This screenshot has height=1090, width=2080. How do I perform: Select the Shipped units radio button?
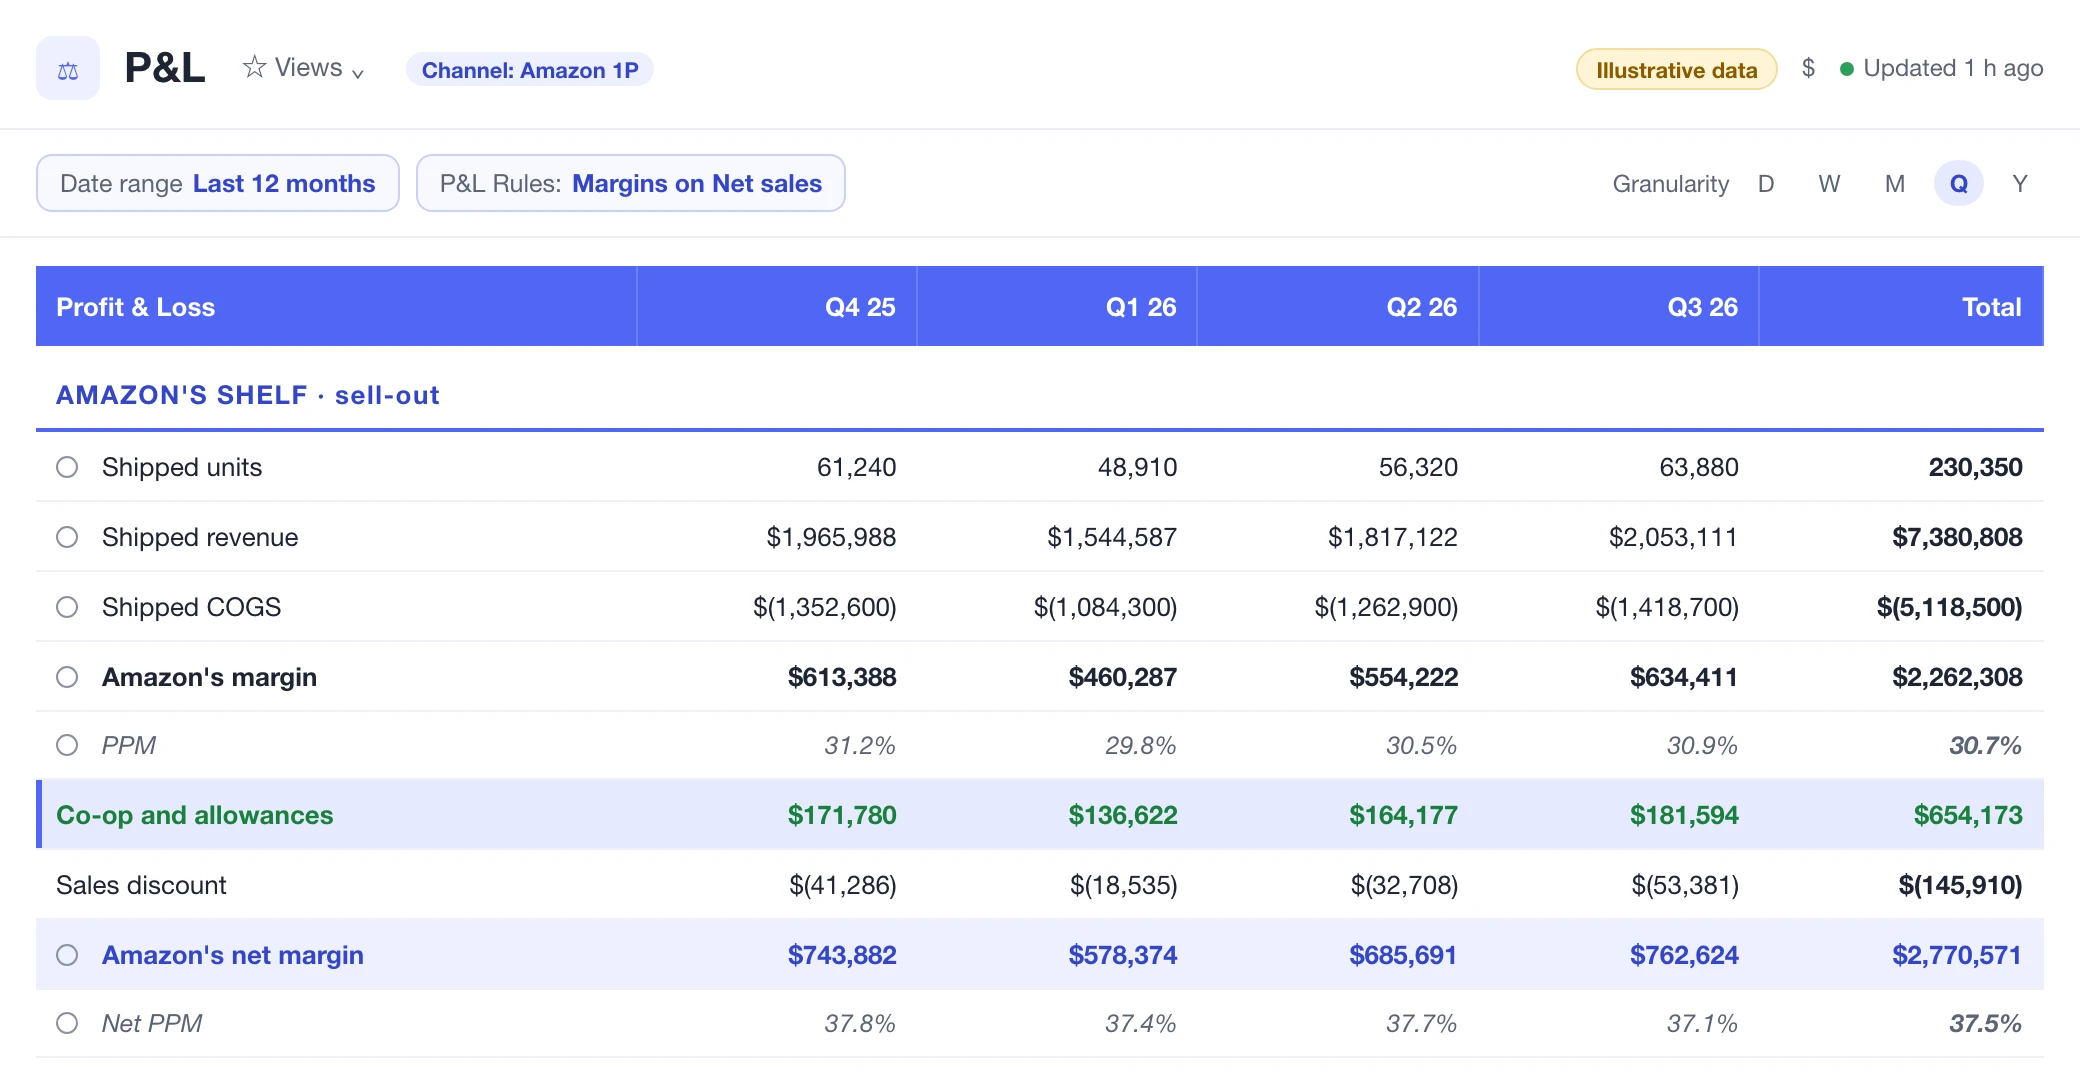[67, 467]
